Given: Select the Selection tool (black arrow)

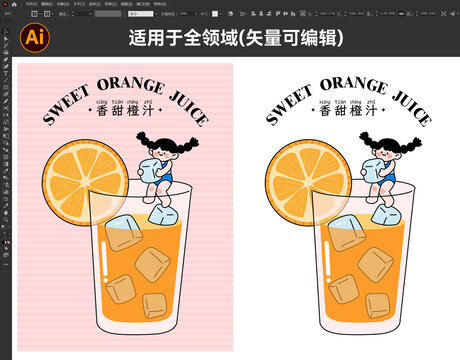Looking at the screenshot, I should pos(6,32).
